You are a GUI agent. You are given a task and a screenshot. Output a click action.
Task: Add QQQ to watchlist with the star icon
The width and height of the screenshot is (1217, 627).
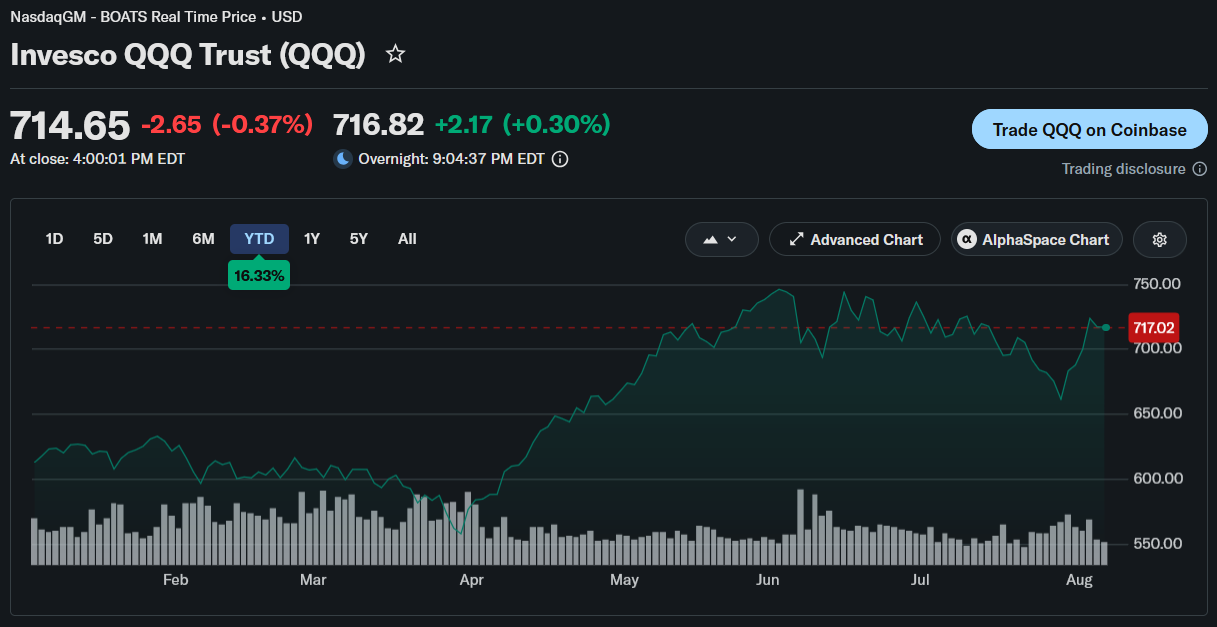[x=395, y=54]
